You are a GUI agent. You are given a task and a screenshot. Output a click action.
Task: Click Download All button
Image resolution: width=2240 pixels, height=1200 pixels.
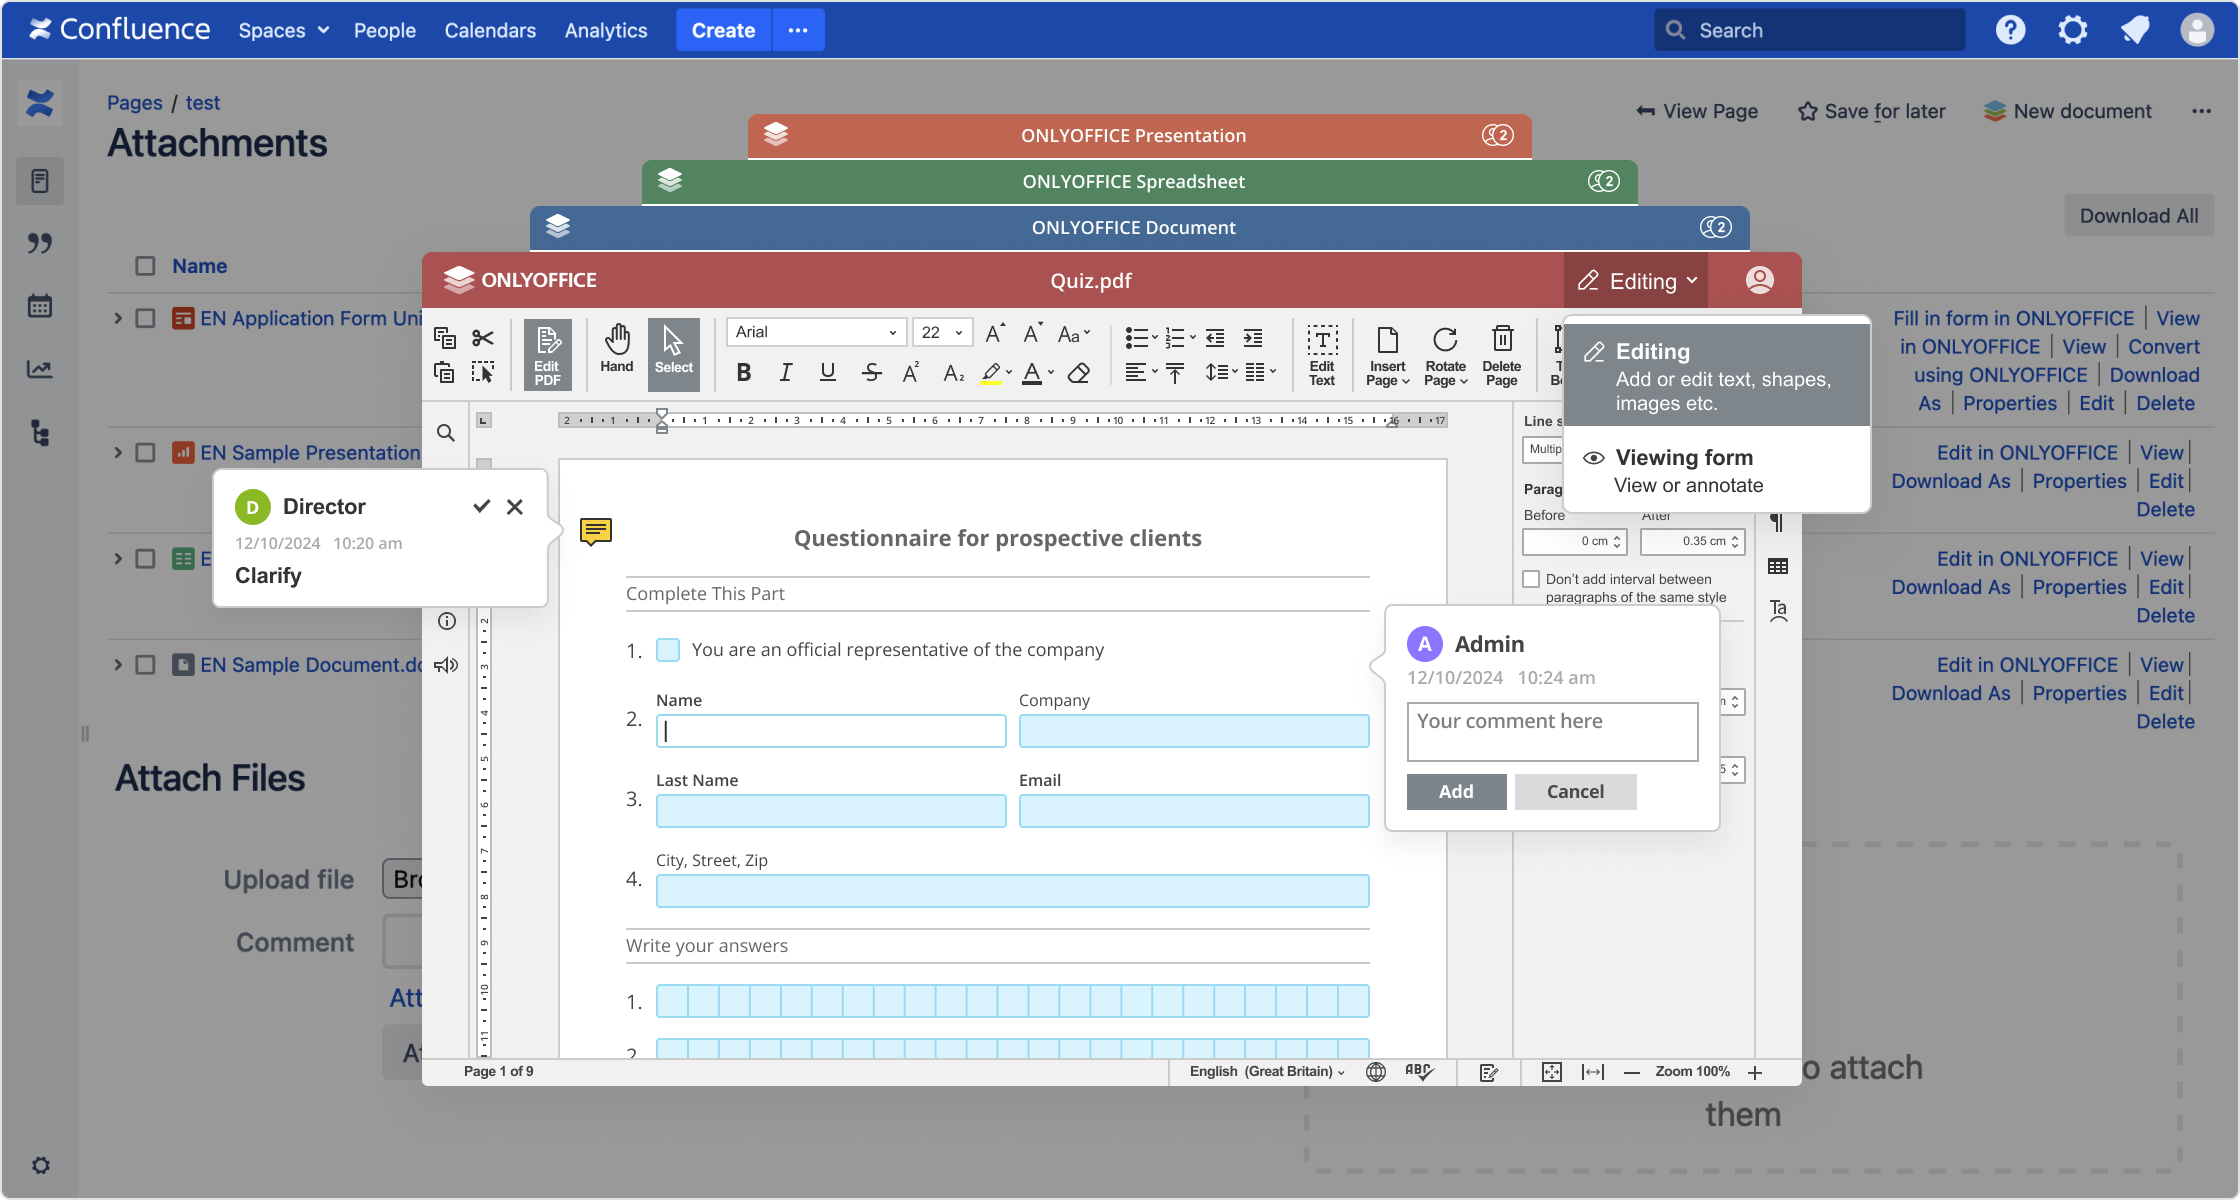coord(2139,216)
